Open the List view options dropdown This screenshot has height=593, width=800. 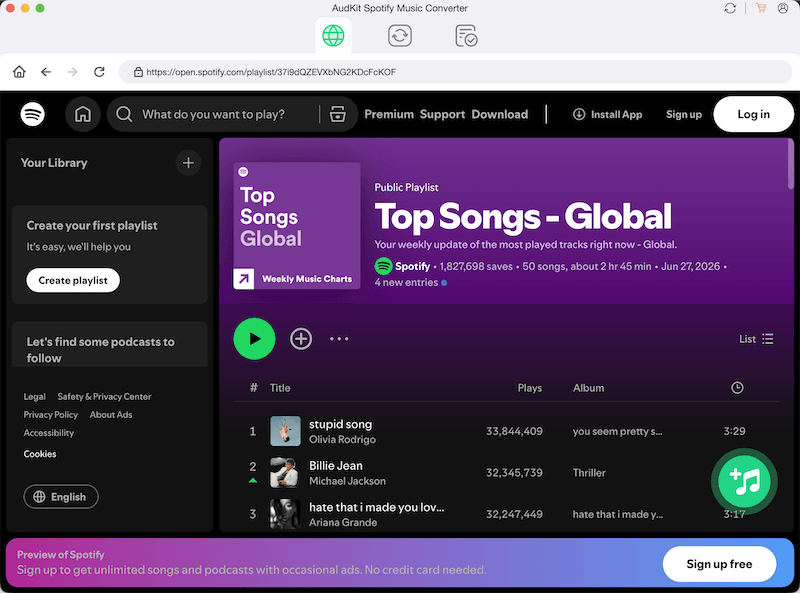coord(756,339)
